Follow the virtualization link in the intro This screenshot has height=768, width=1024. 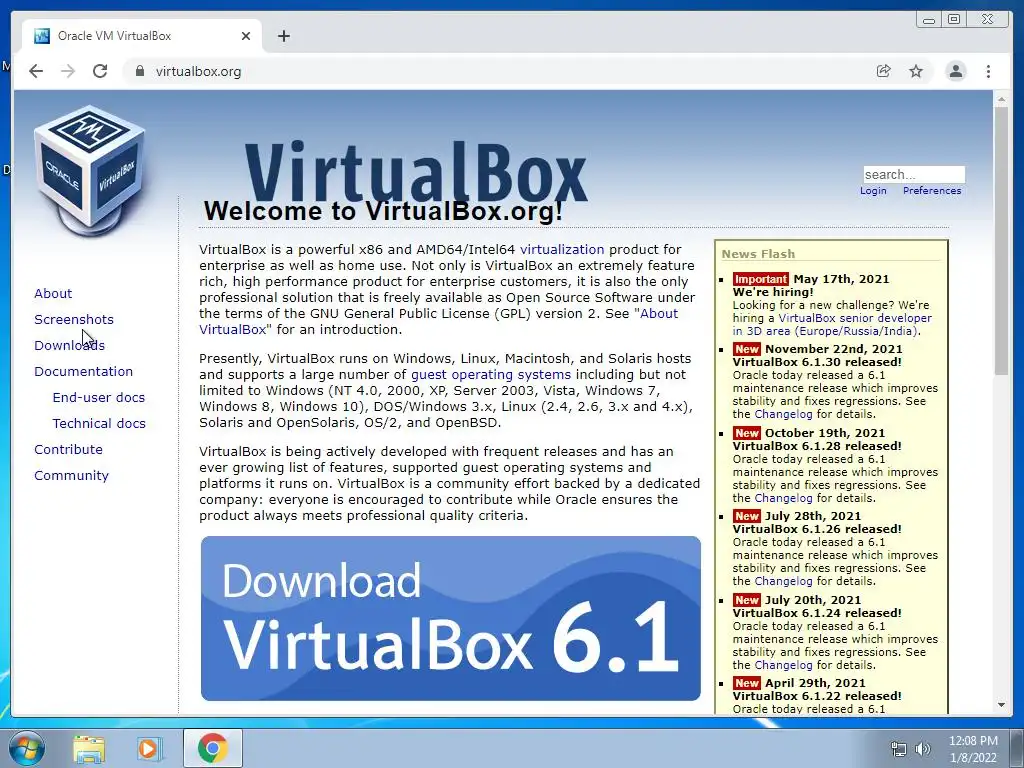(x=562, y=249)
